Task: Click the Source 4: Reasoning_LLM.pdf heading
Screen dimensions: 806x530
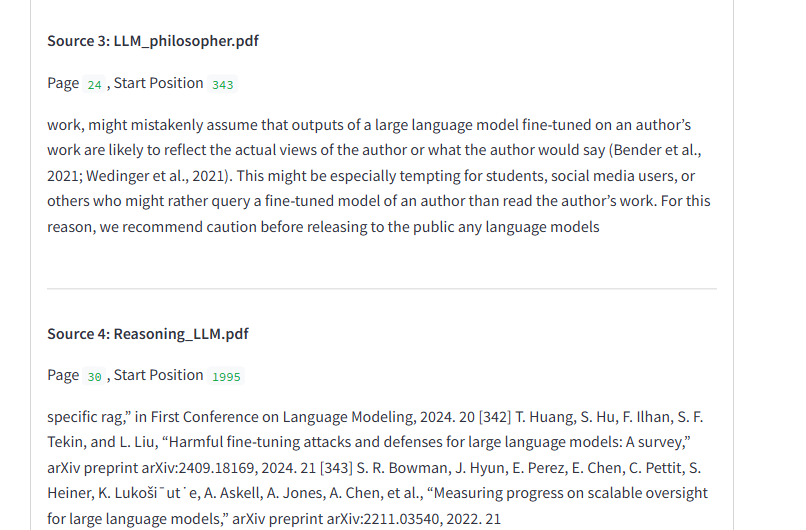Action: 147,333
